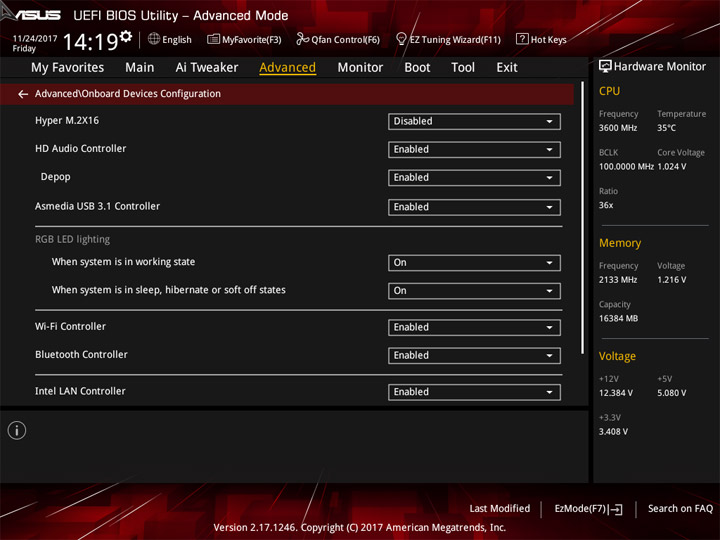The height and width of the screenshot is (540, 720).
Task: Click Hot Keys label
Action: [548, 40]
